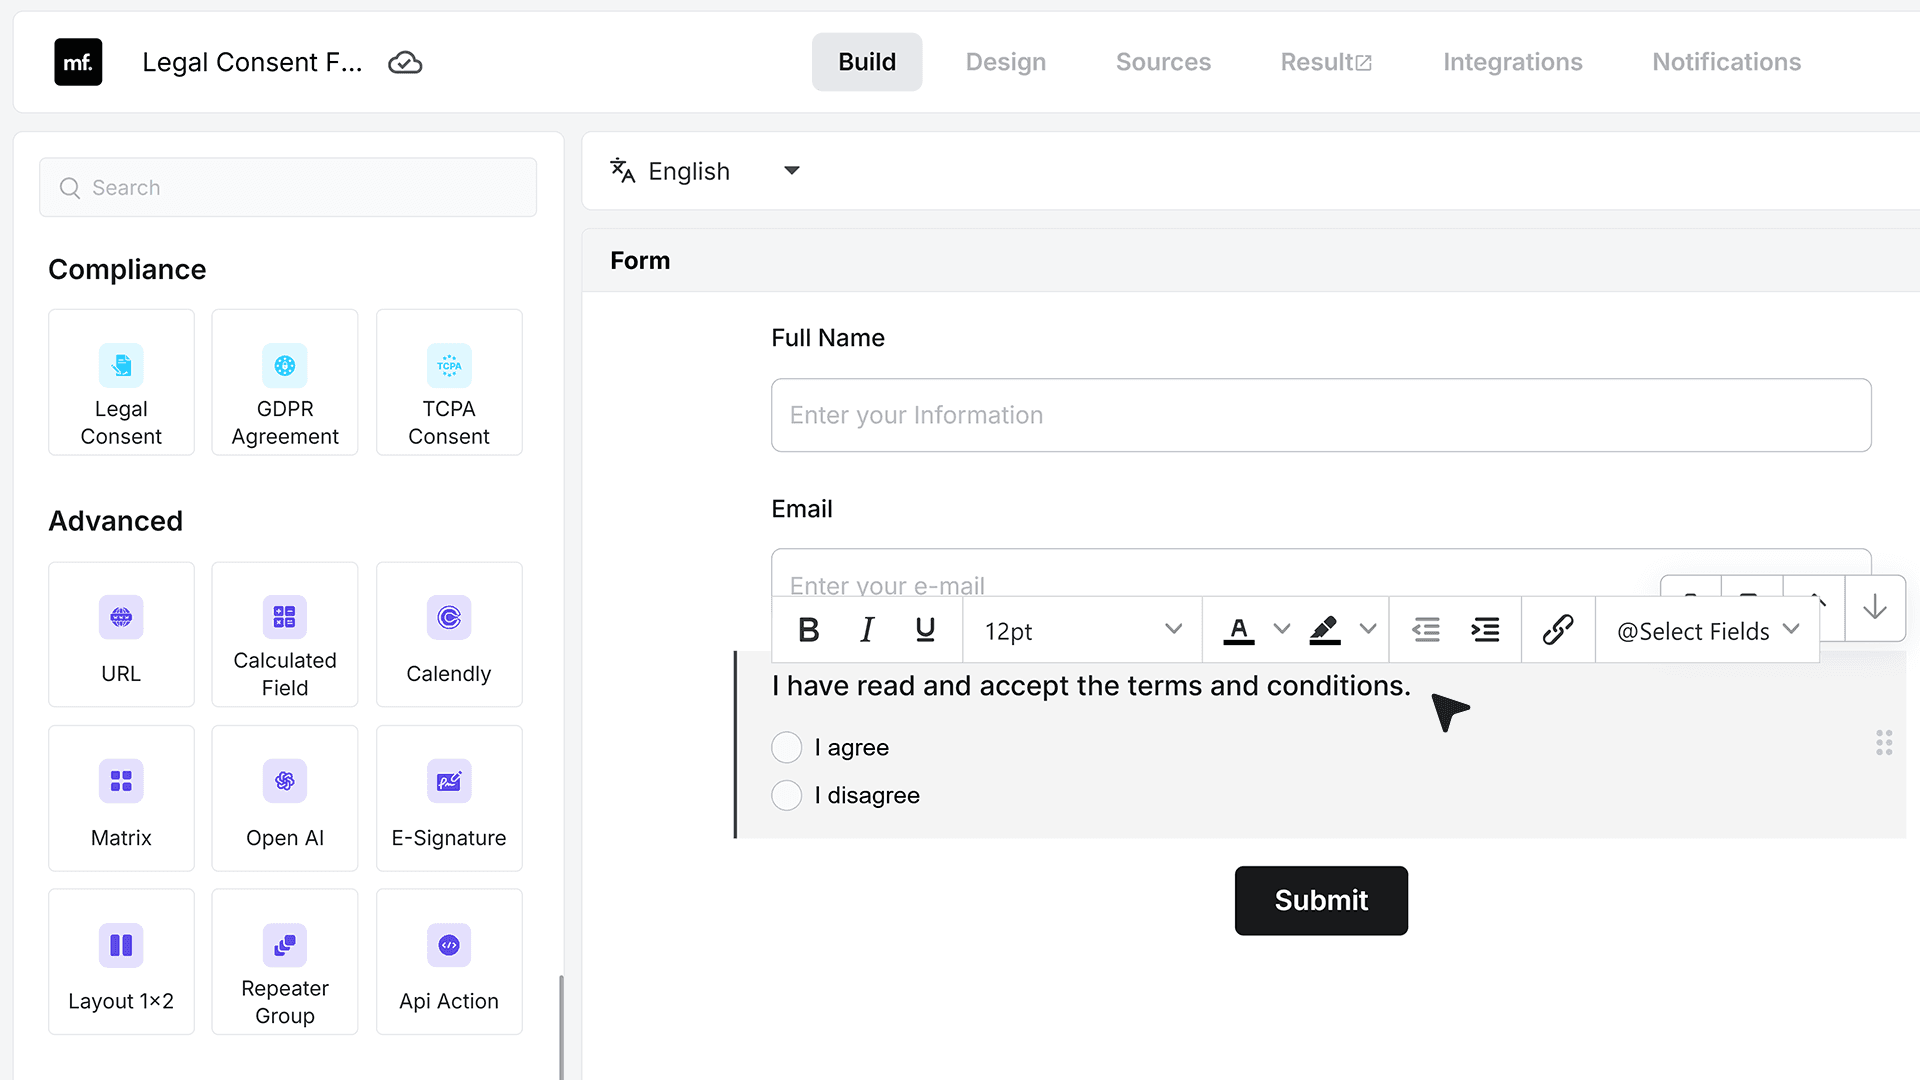Image resolution: width=1920 pixels, height=1080 pixels.
Task: Insert a hyperlink with link icon
Action: coord(1558,630)
